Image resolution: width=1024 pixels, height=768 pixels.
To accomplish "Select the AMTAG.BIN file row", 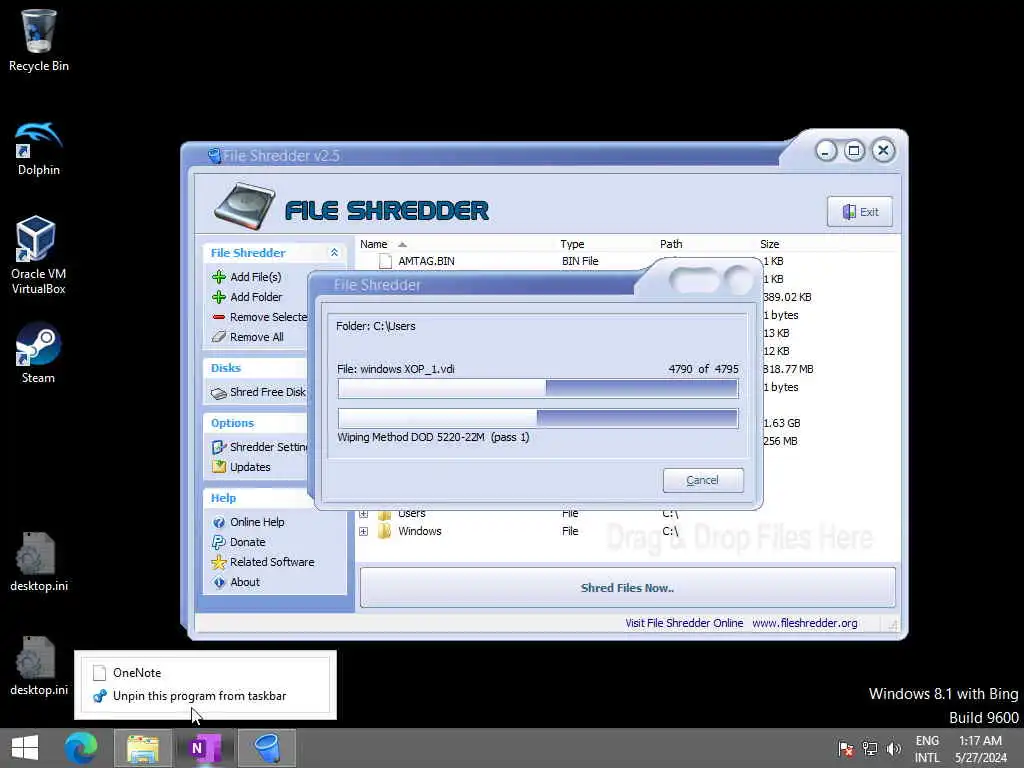I will (629, 261).
